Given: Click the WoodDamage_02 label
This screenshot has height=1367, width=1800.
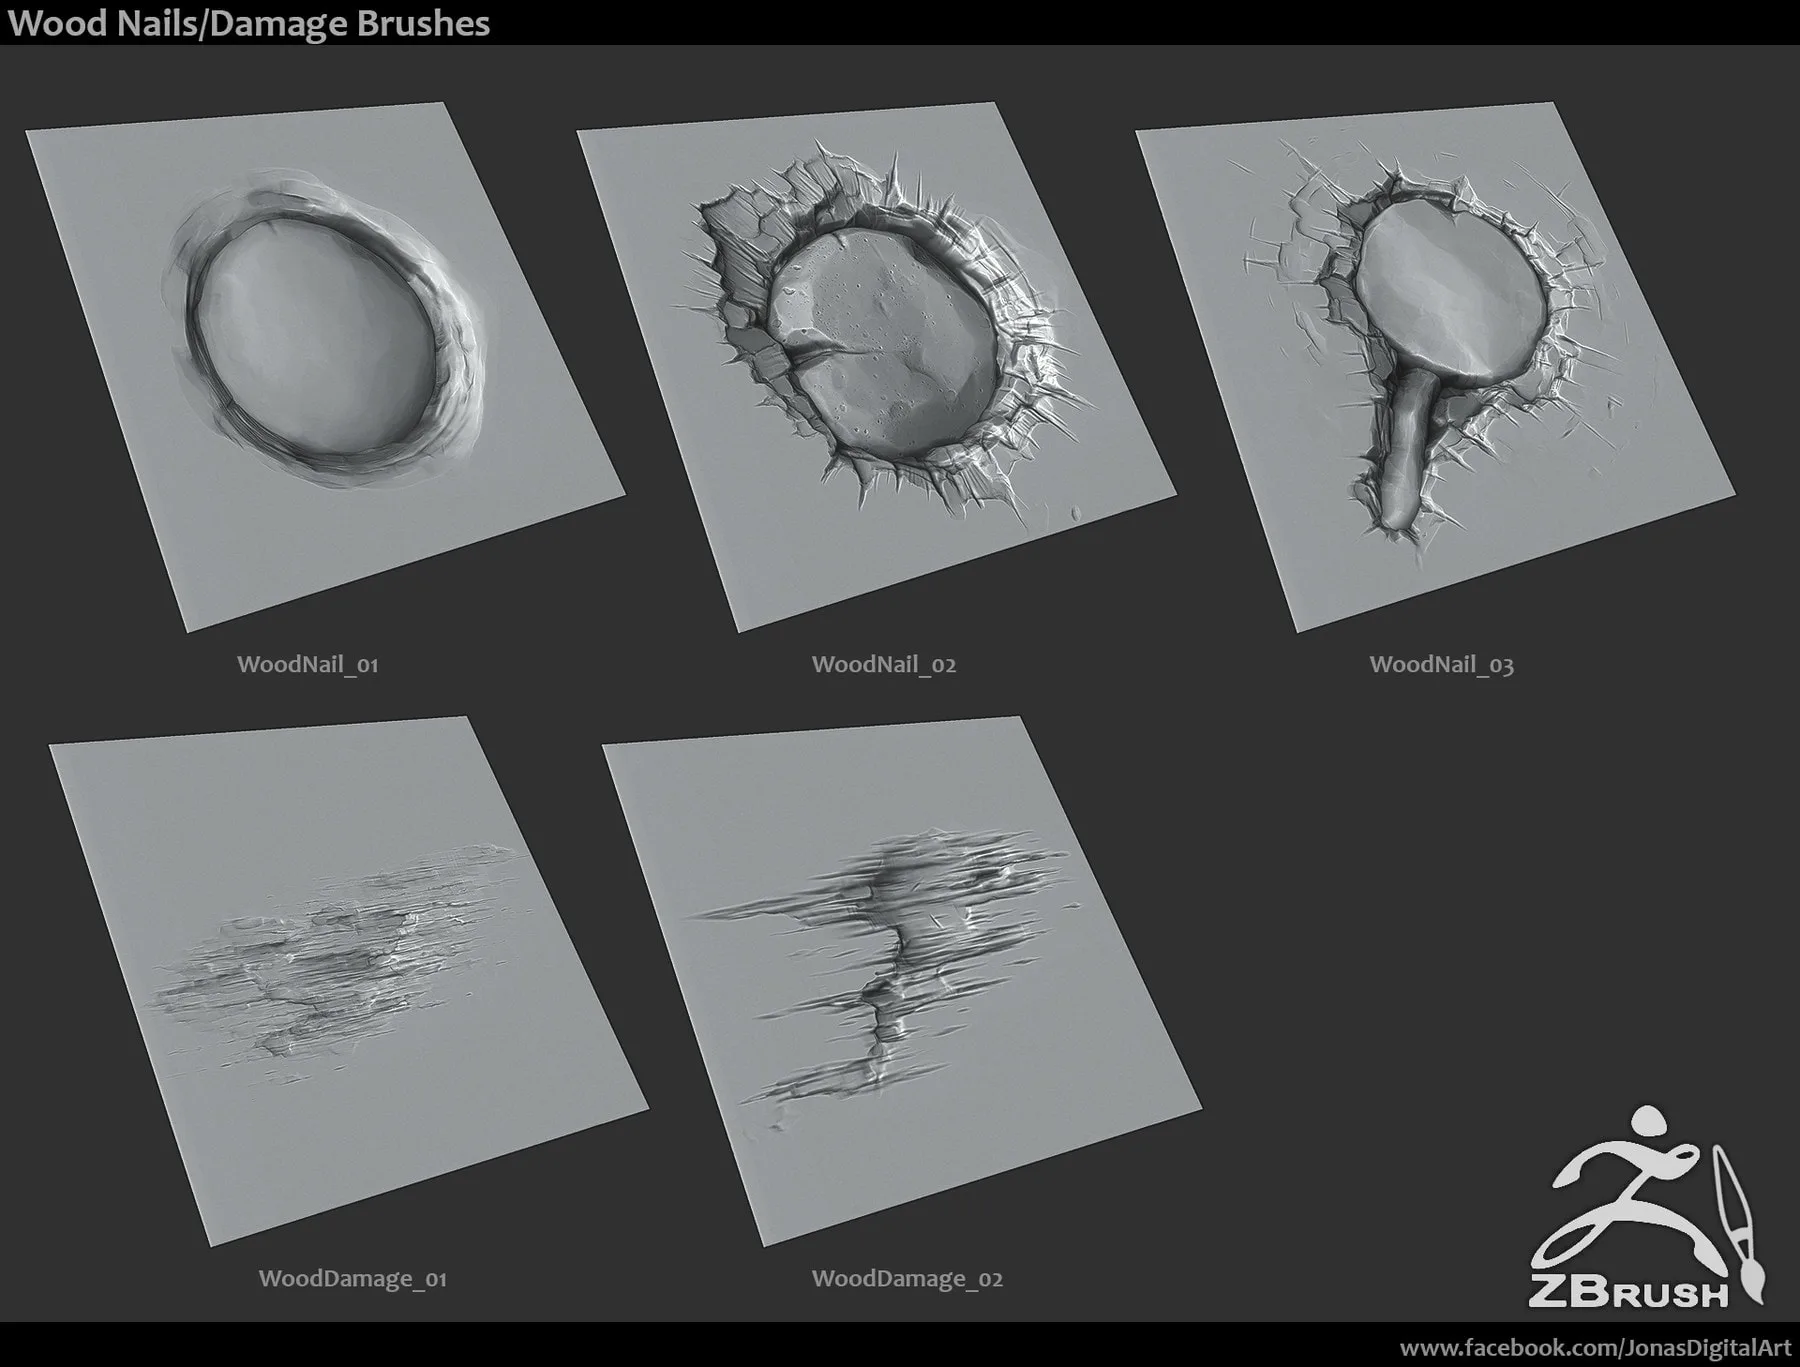Looking at the screenshot, I should point(907,1278).
